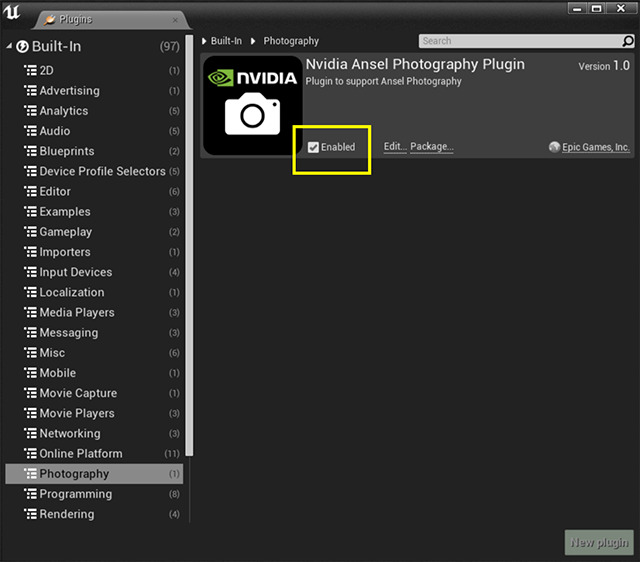Click the Built-In breadcrumb label
The height and width of the screenshot is (562, 640).
point(226,41)
